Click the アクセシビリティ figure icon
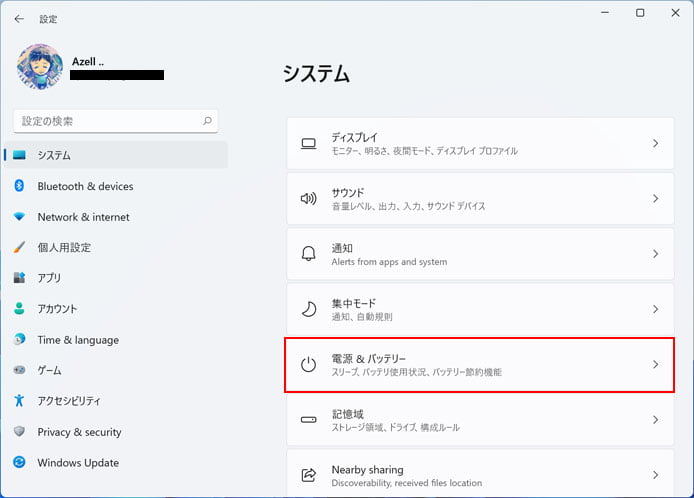 19,400
